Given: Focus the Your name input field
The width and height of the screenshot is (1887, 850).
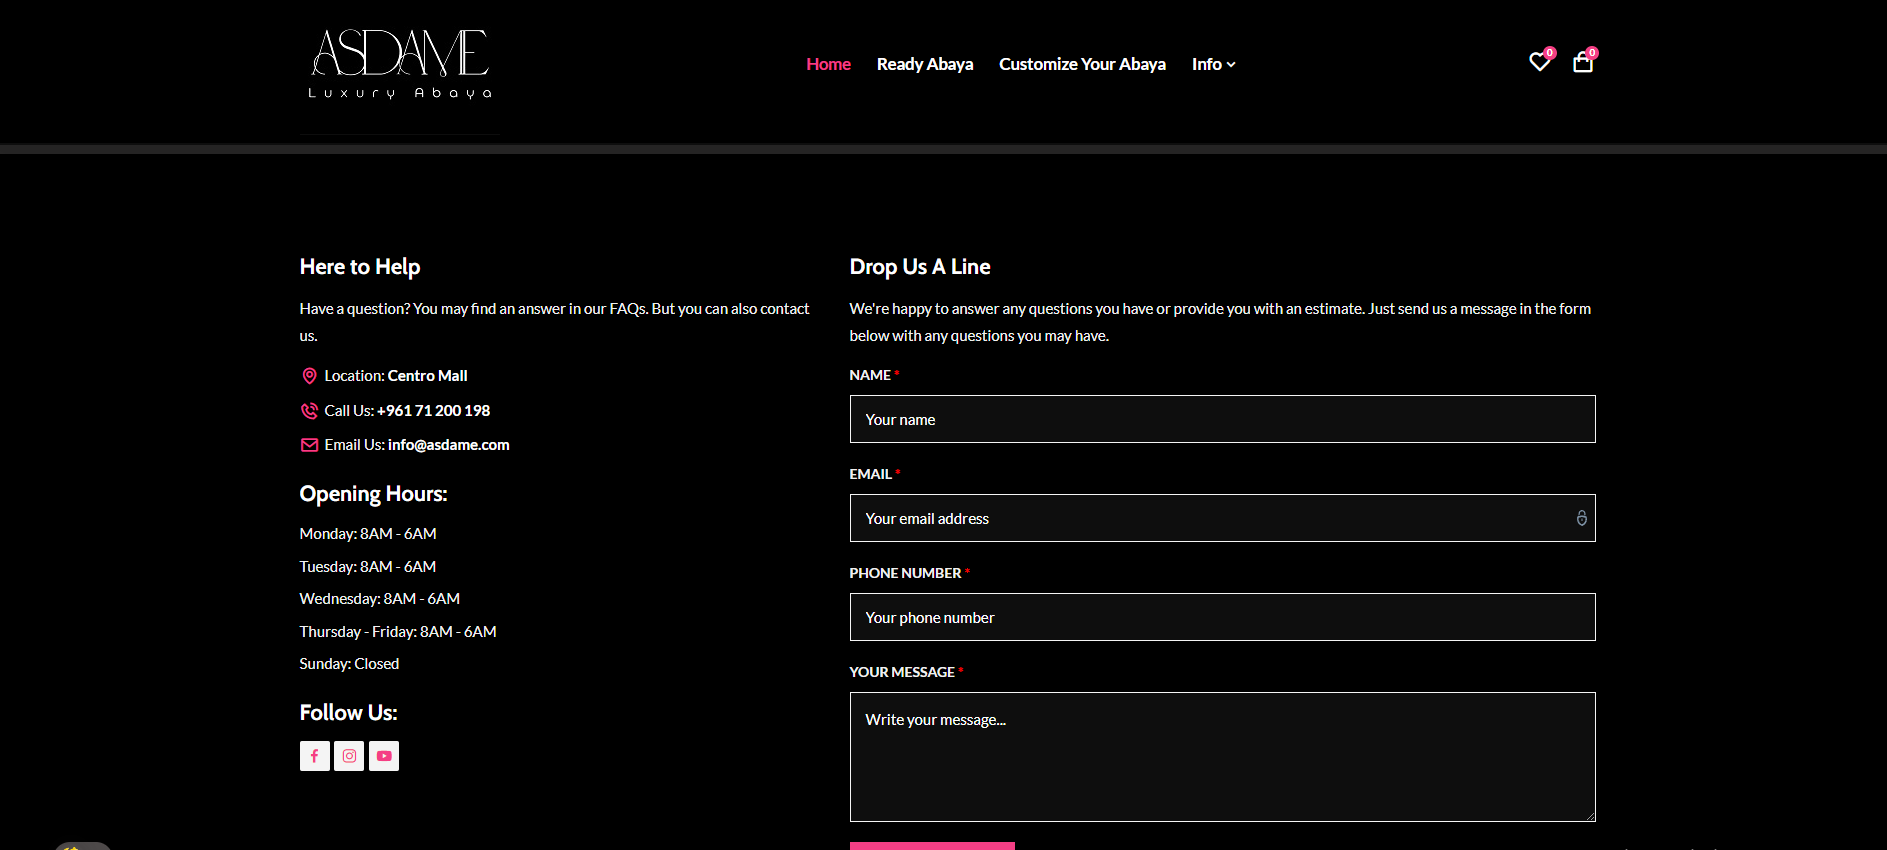Looking at the screenshot, I should pos(1221,419).
